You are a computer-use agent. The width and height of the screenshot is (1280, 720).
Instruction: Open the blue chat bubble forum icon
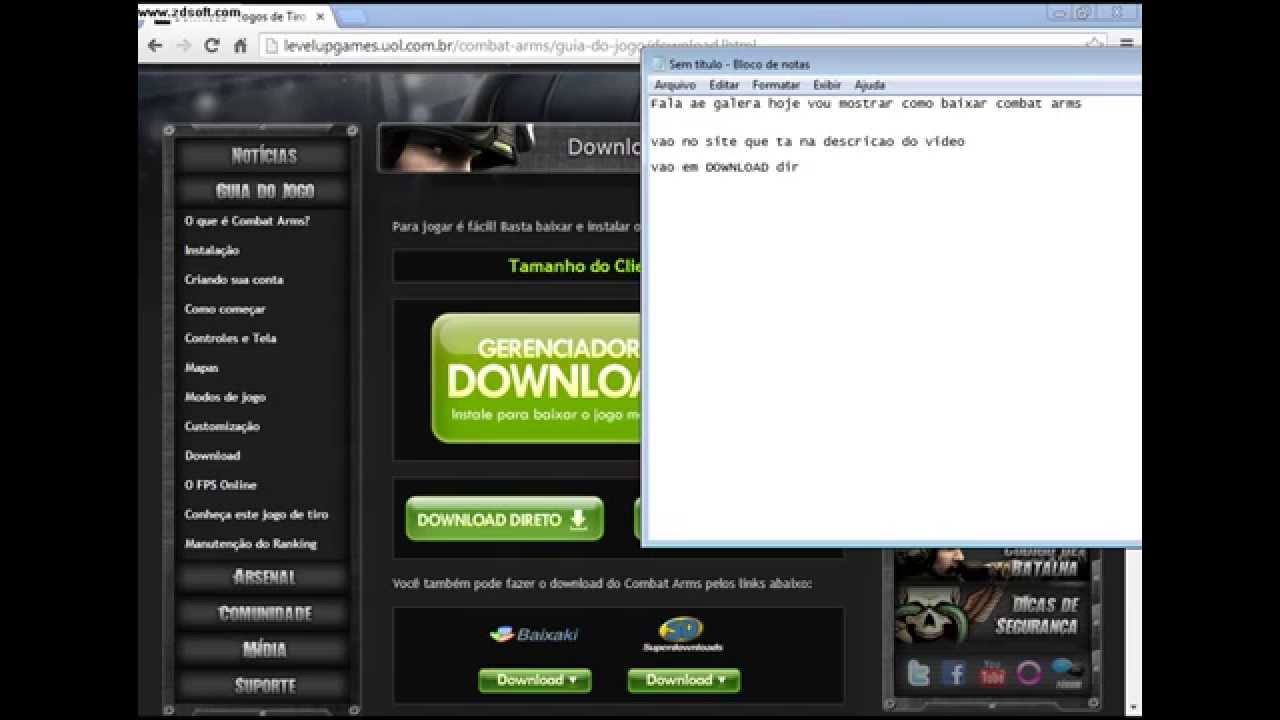1066,673
